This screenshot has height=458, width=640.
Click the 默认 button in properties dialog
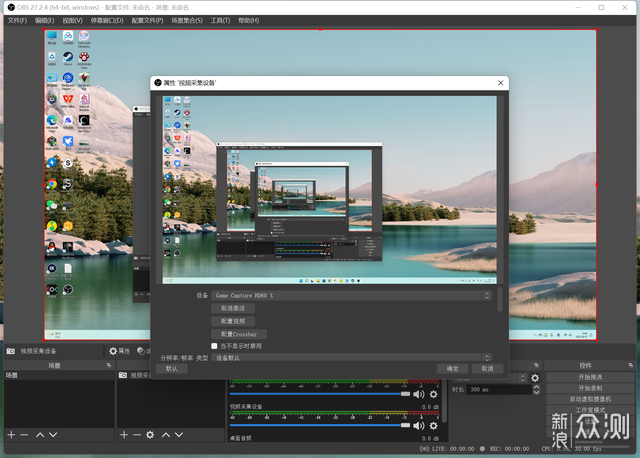click(x=171, y=369)
